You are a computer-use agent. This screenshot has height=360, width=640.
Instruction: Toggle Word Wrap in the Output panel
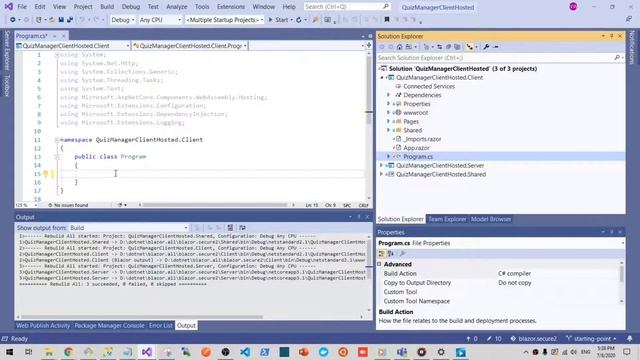(242, 228)
